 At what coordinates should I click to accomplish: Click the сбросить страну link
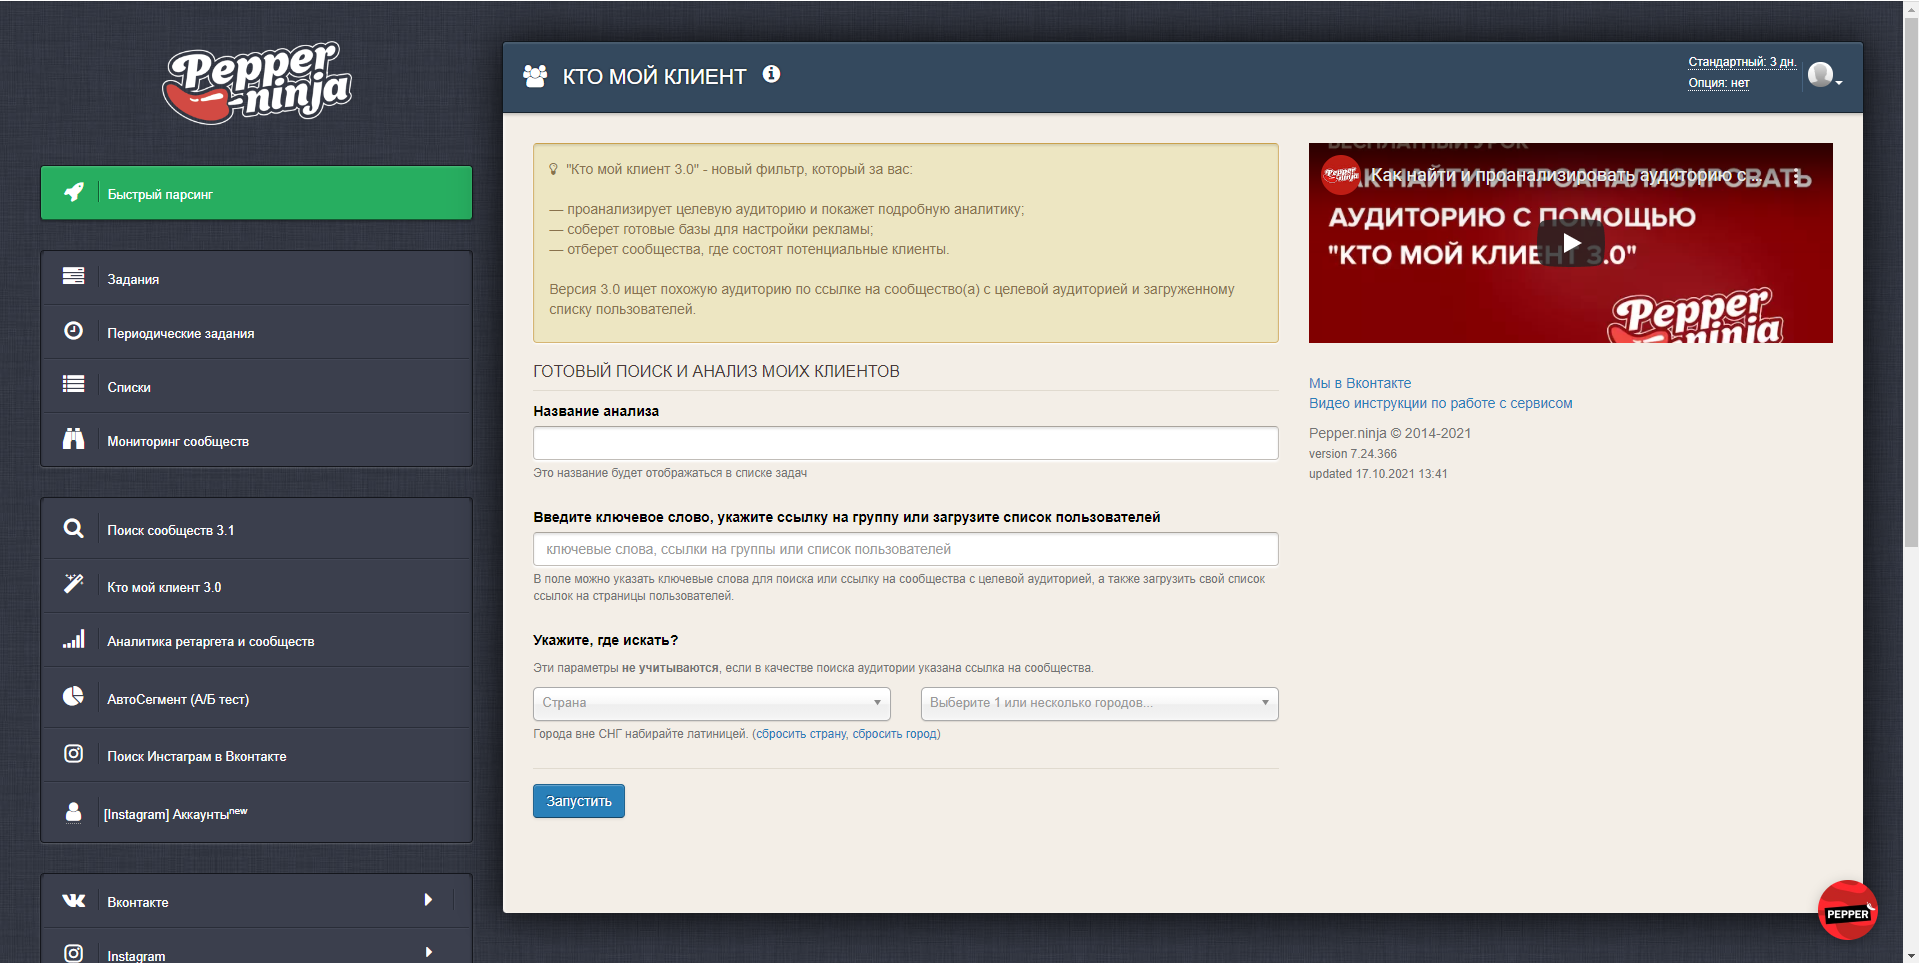pyautogui.click(x=801, y=734)
